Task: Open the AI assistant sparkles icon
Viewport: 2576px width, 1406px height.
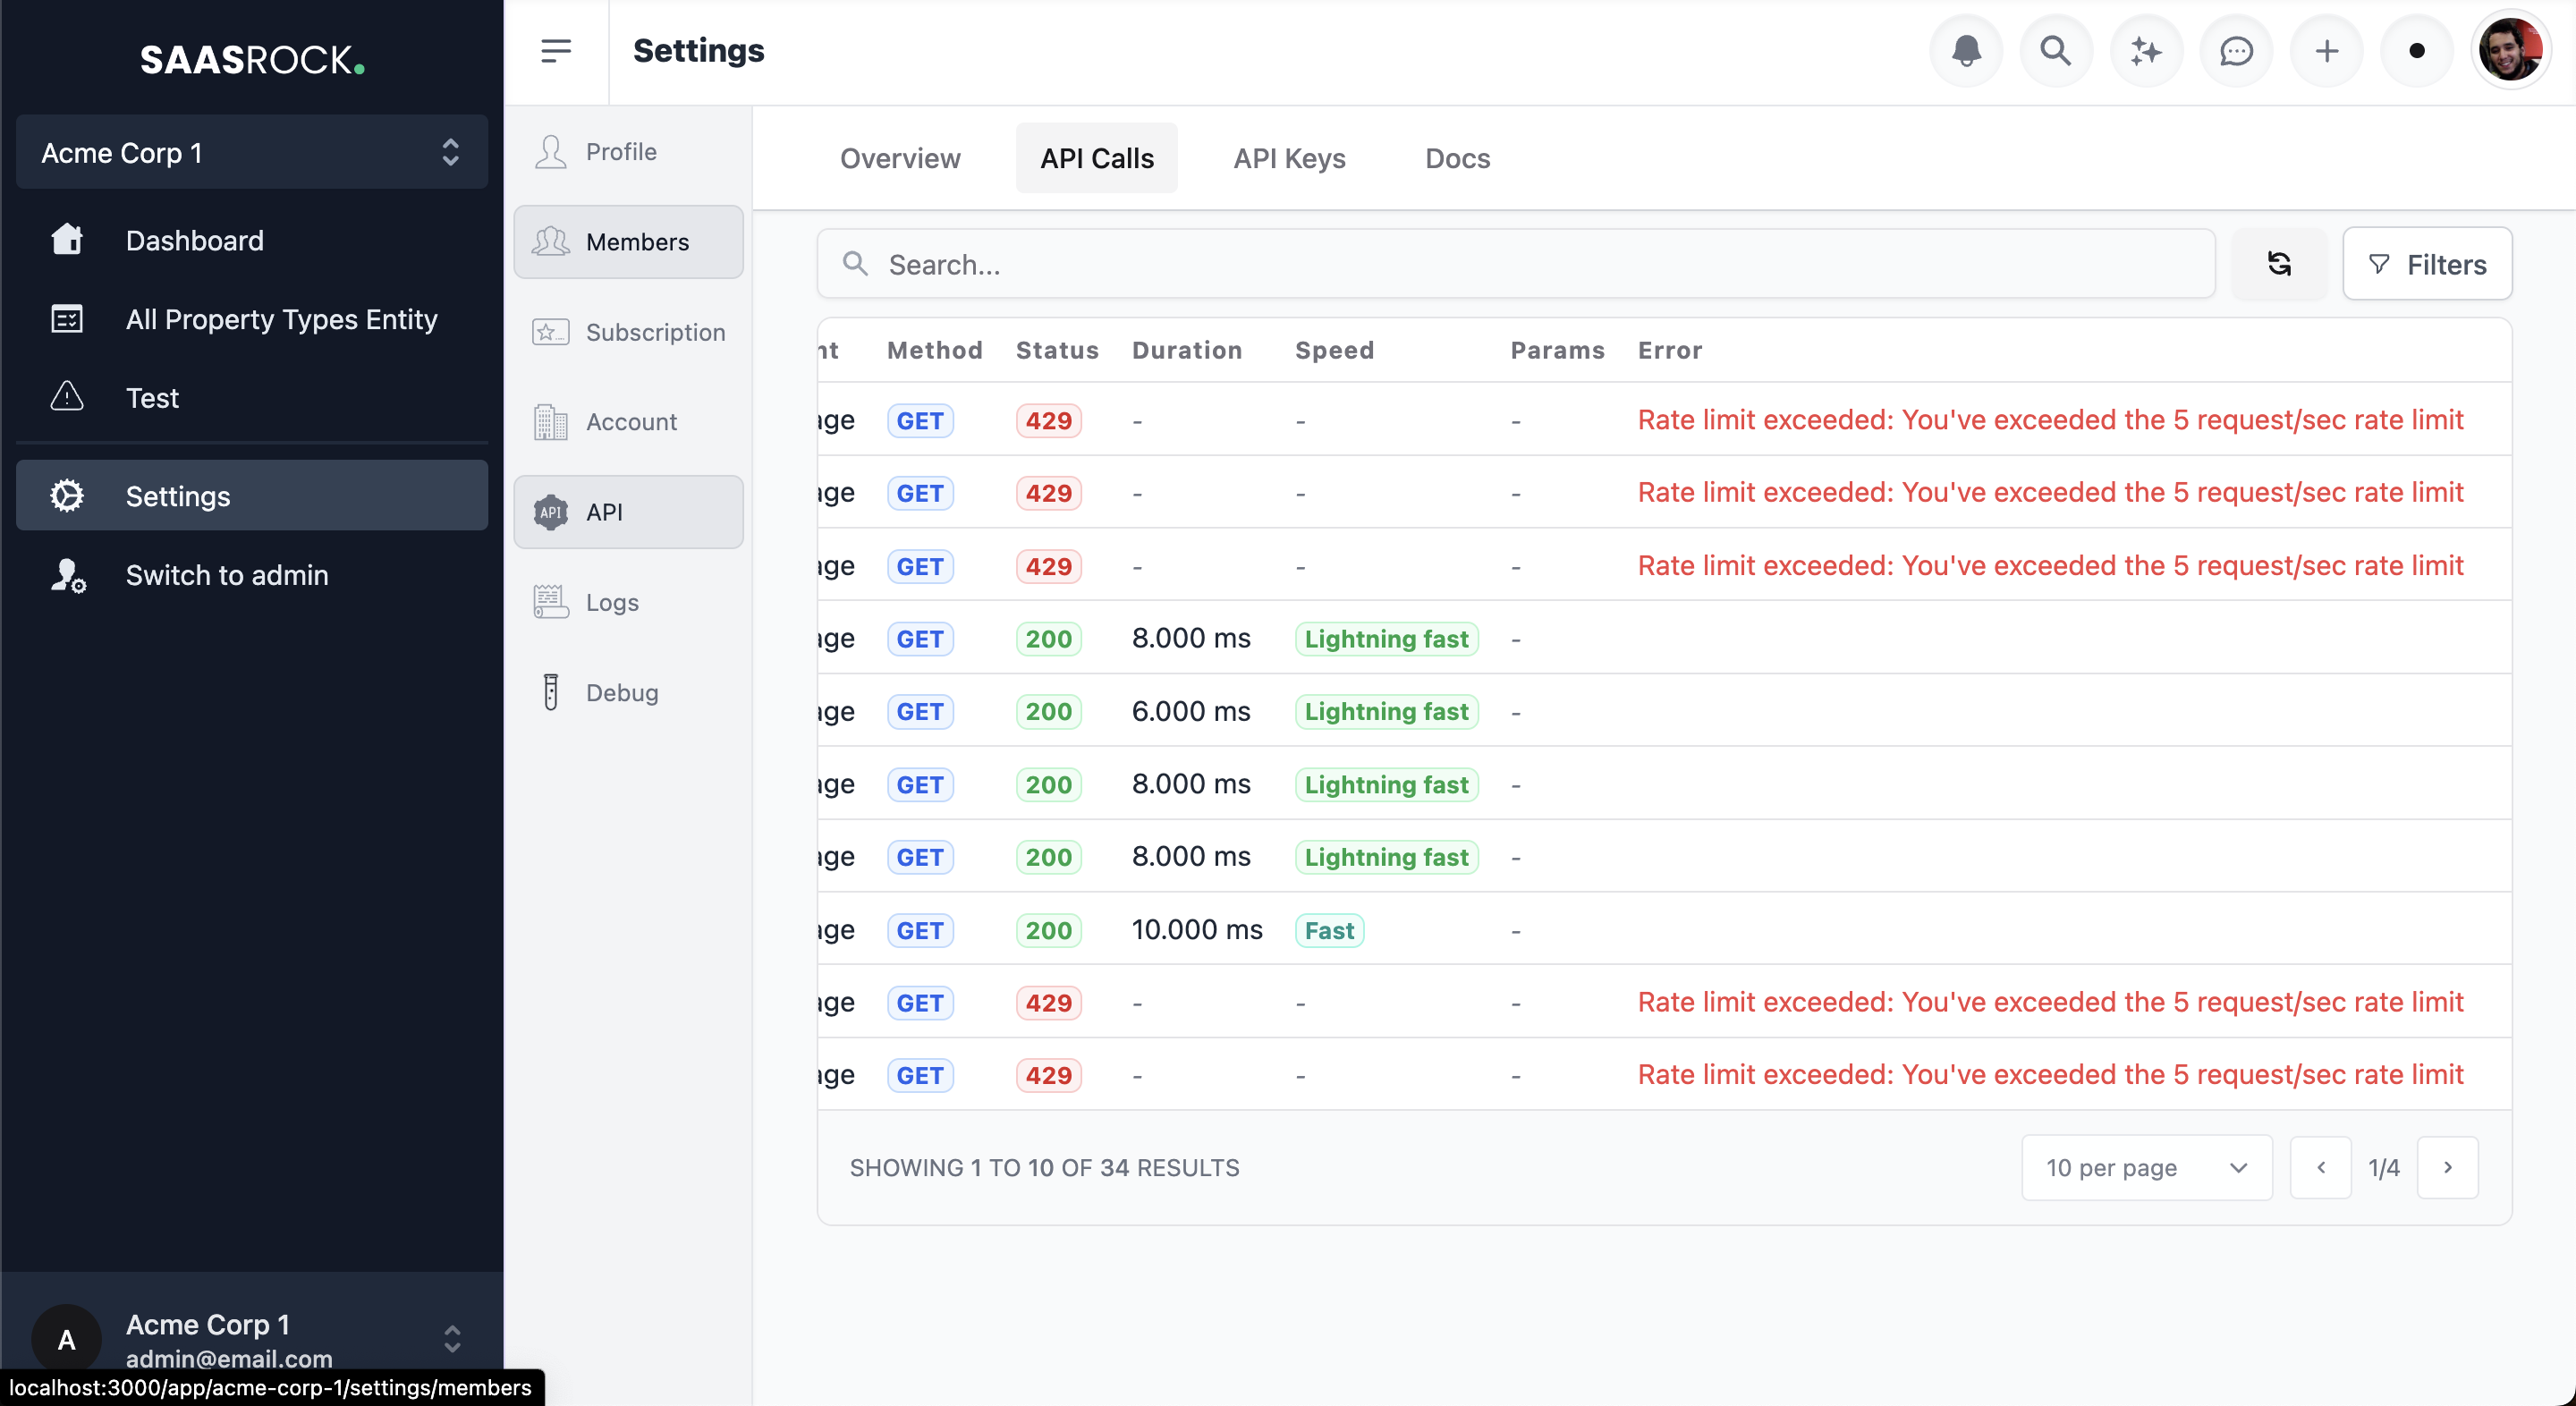Action: point(2146,50)
